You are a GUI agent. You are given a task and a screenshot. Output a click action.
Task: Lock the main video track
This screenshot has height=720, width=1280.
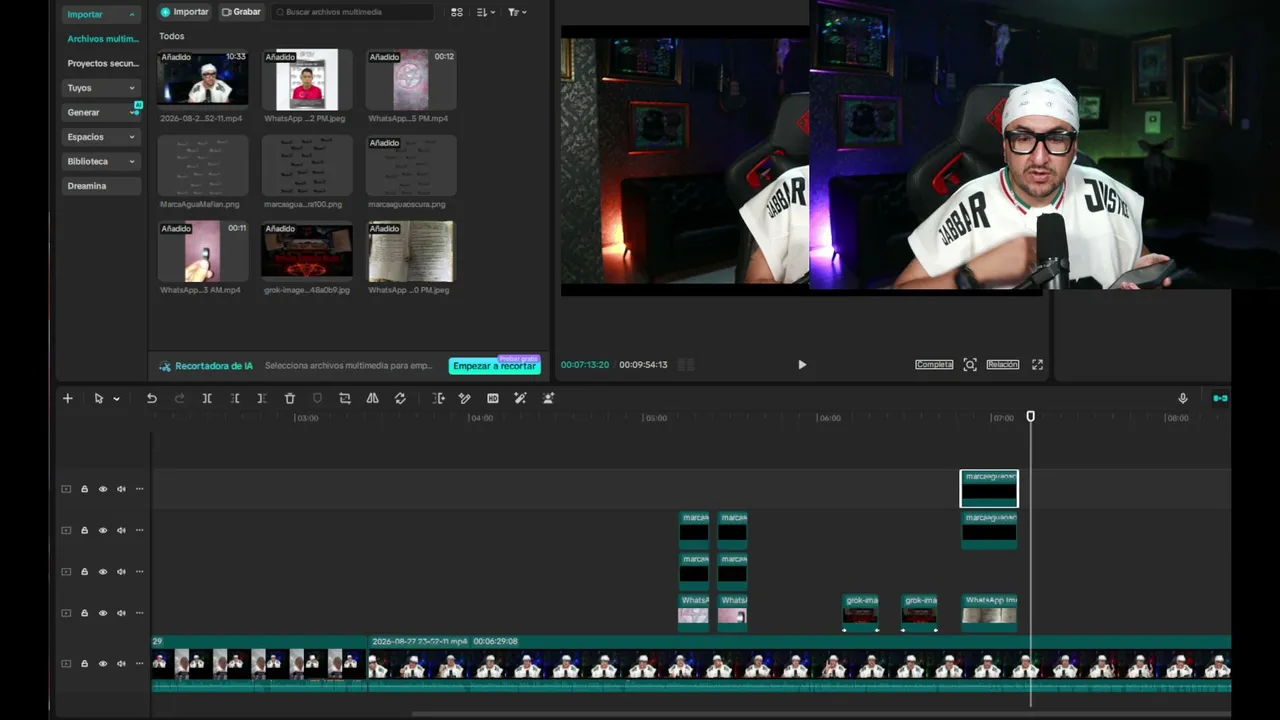coord(84,663)
